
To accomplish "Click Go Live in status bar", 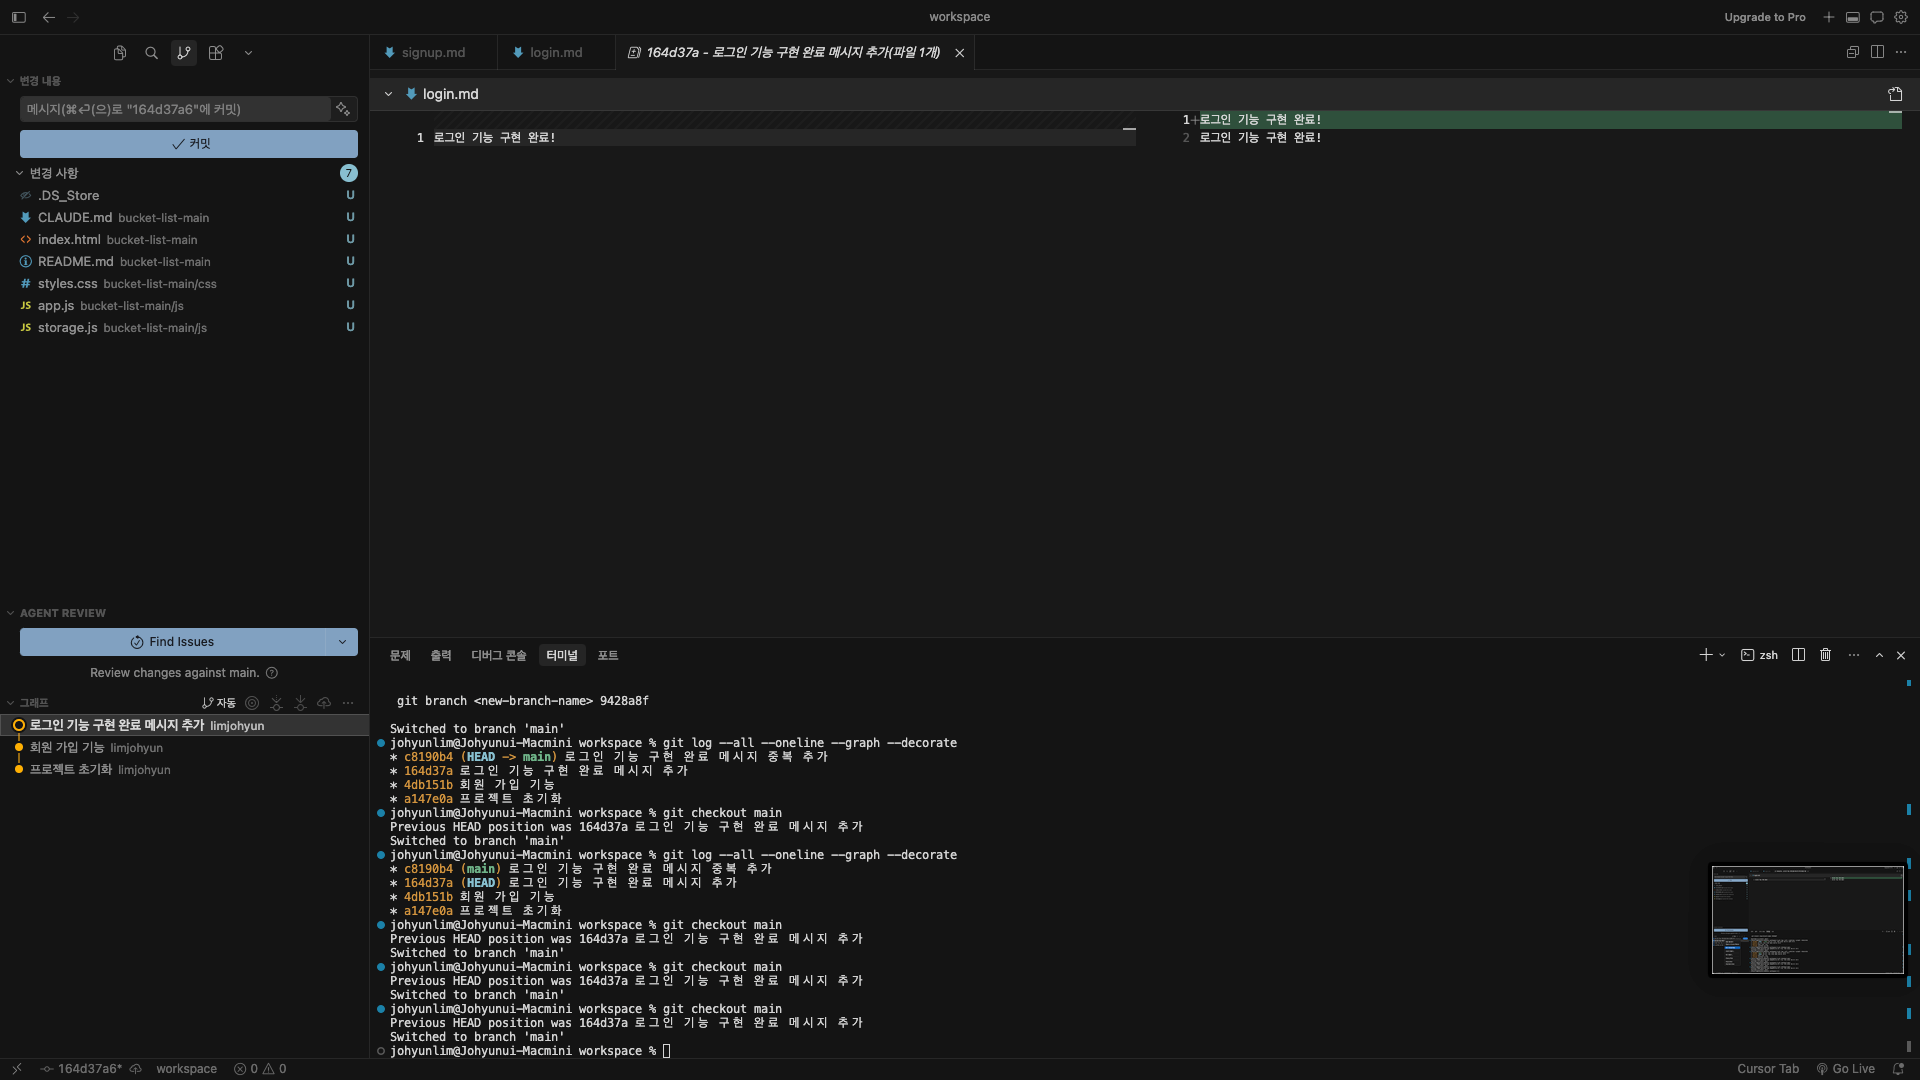I will 1846,1069.
